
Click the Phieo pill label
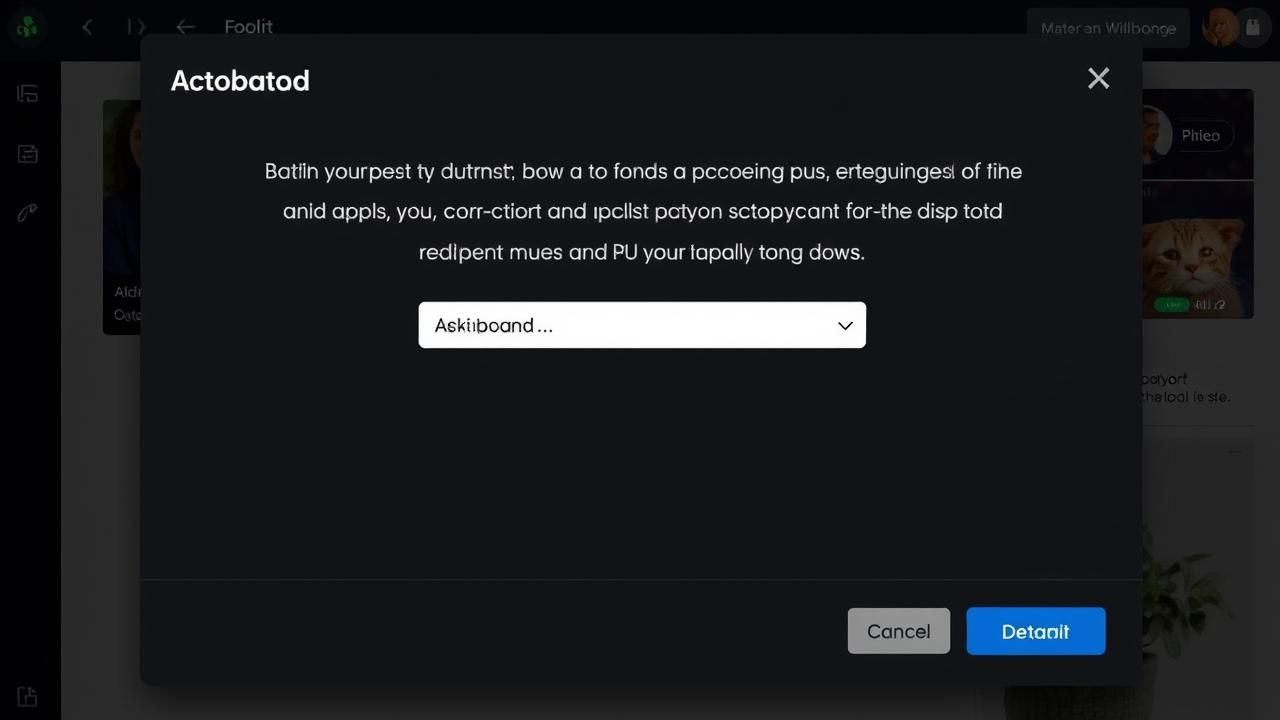1200,136
